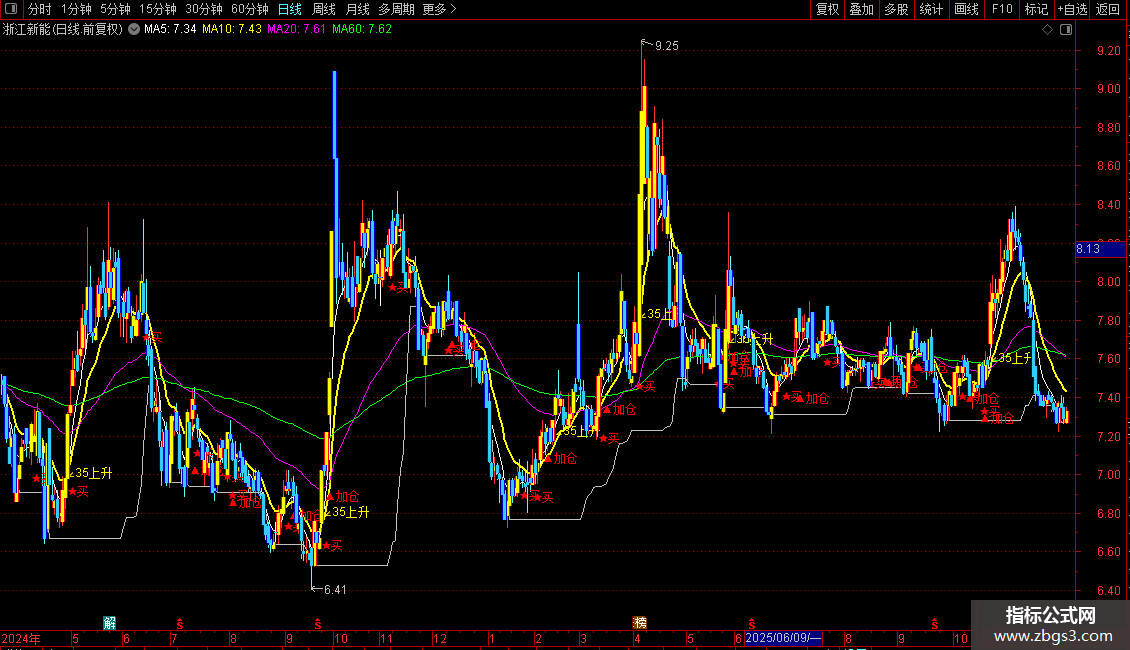Screen dimensions: 1130x650
Task: Click the MA60: 7.62 indicator value
Action: point(362,29)
